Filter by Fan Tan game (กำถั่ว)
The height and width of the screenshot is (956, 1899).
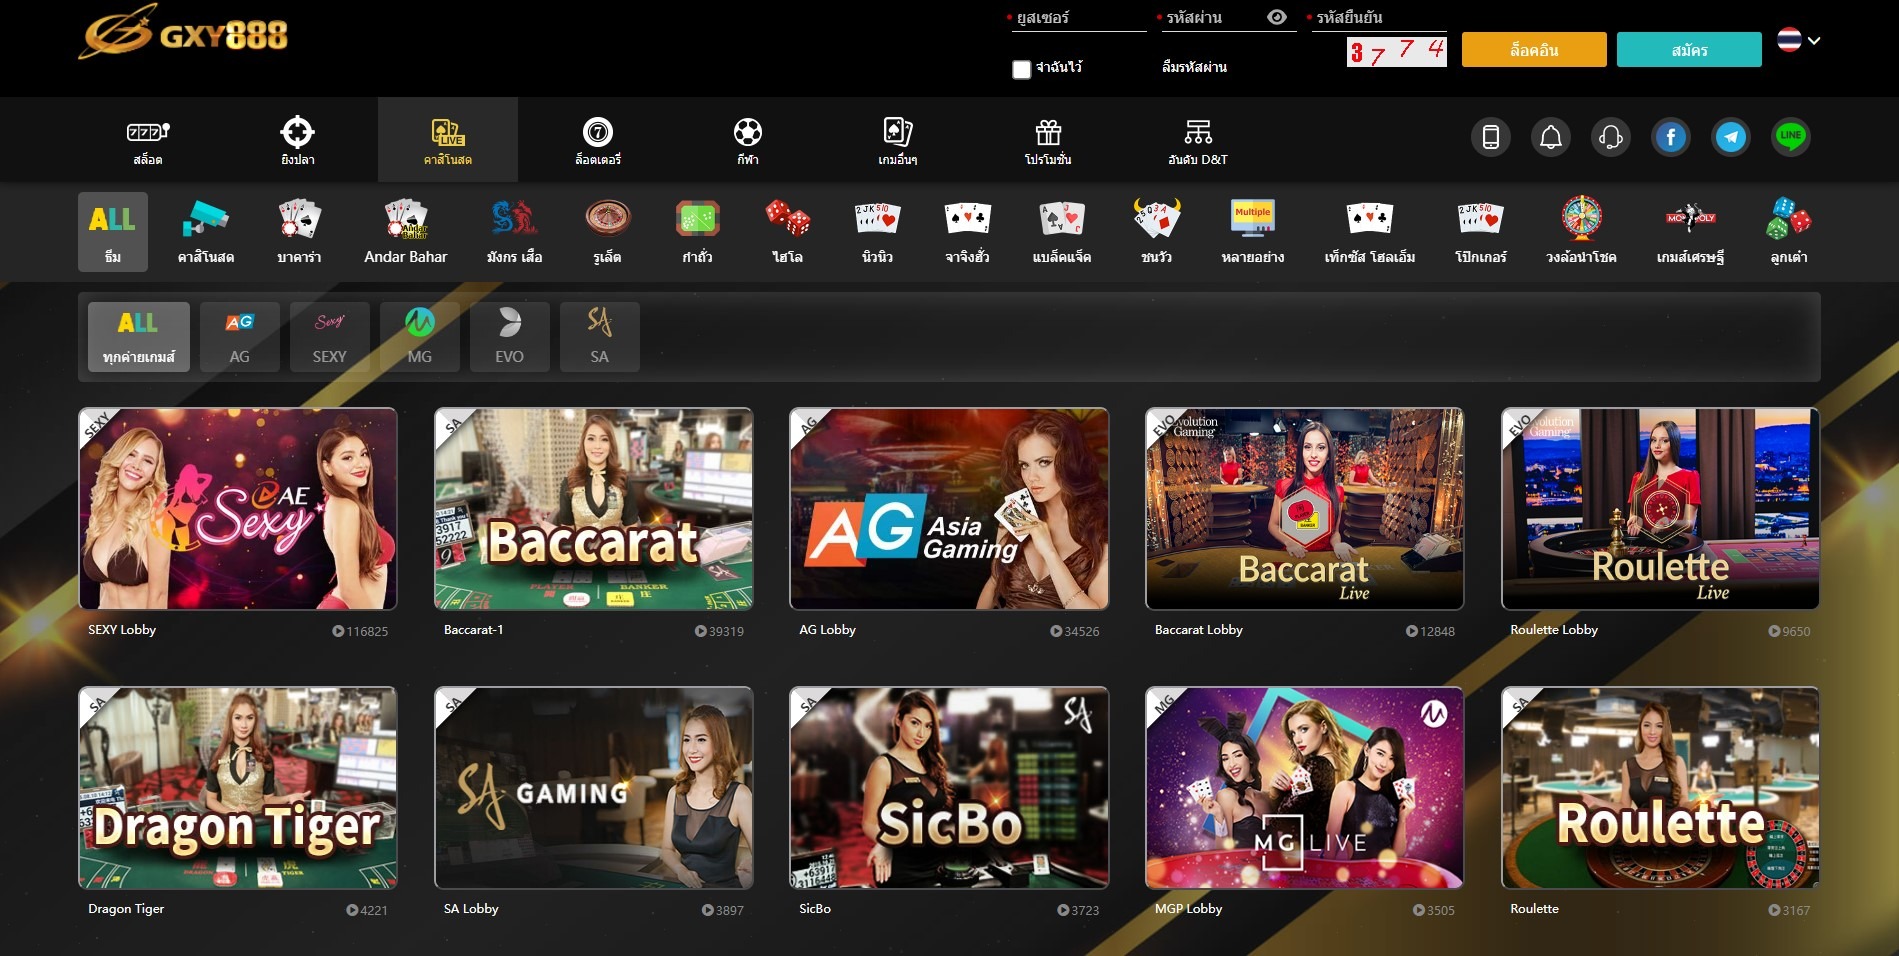[698, 232]
